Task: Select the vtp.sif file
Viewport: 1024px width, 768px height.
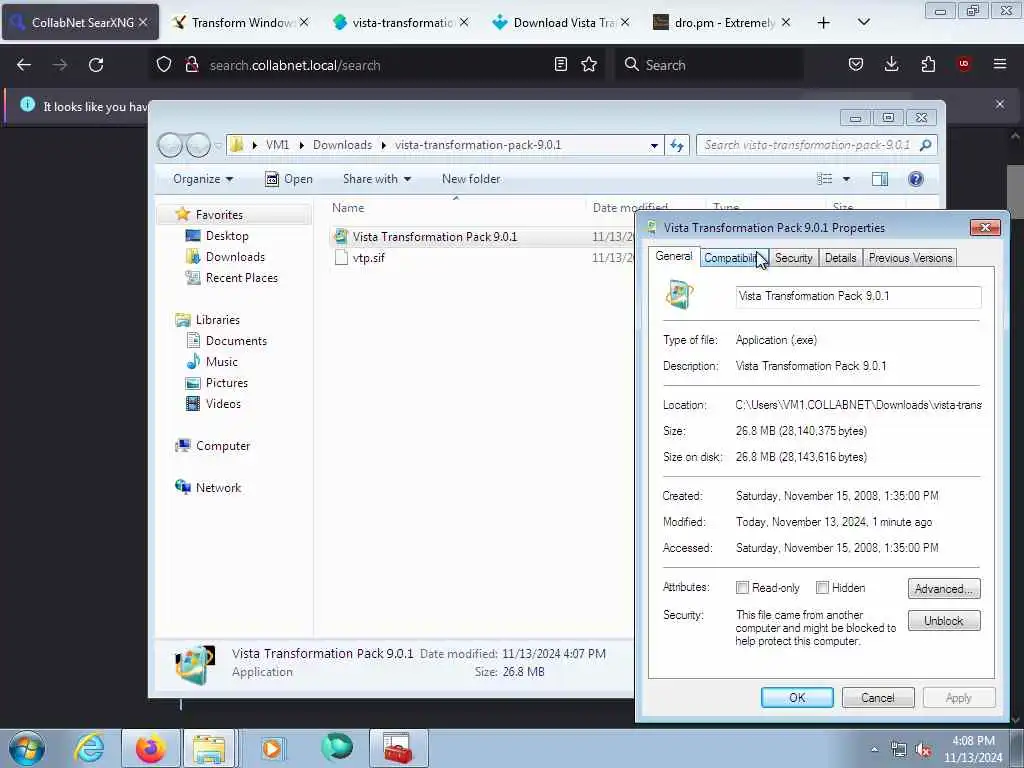Action: [368, 258]
